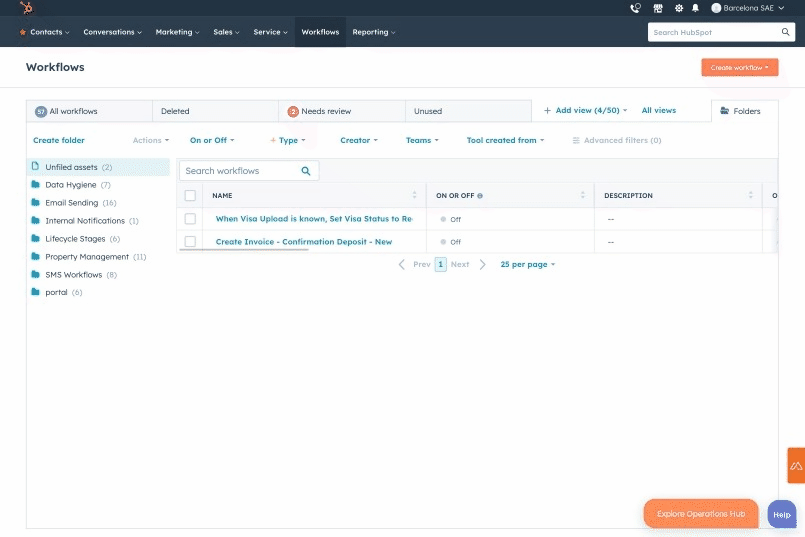Click the Help button
The image size is (805, 537).
point(782,514)
